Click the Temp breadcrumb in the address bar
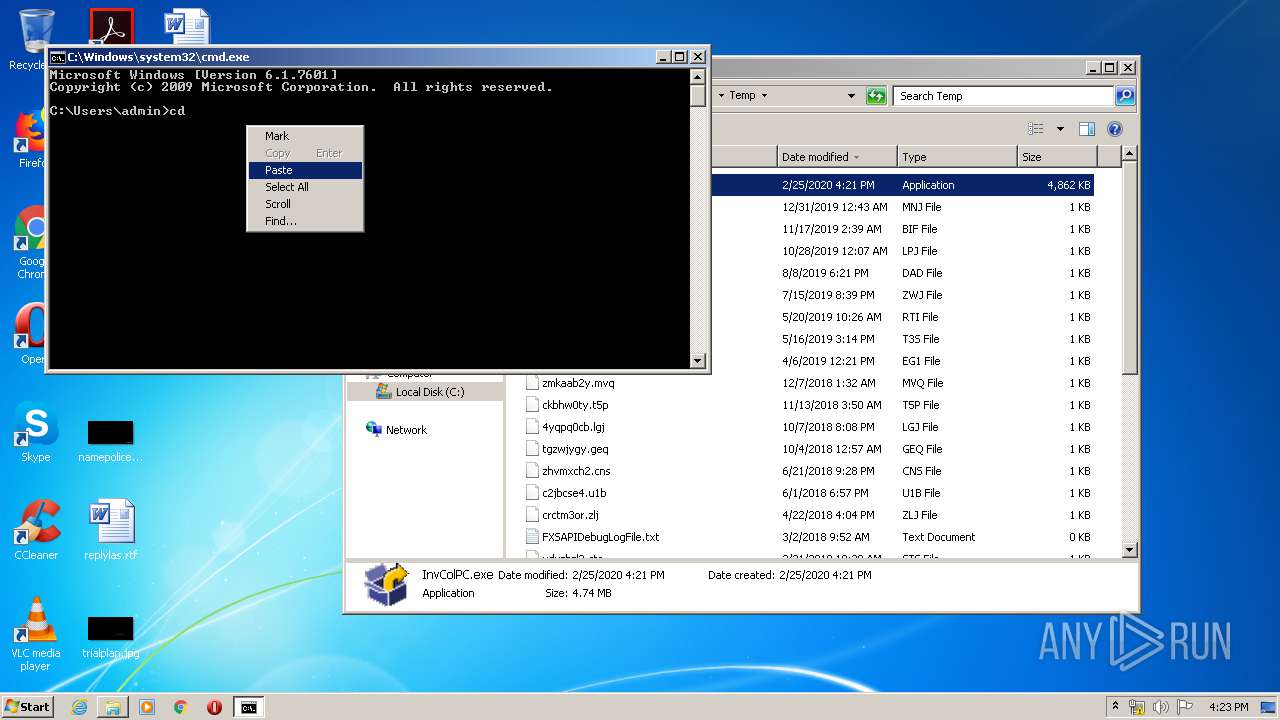 tap(742, 96)
